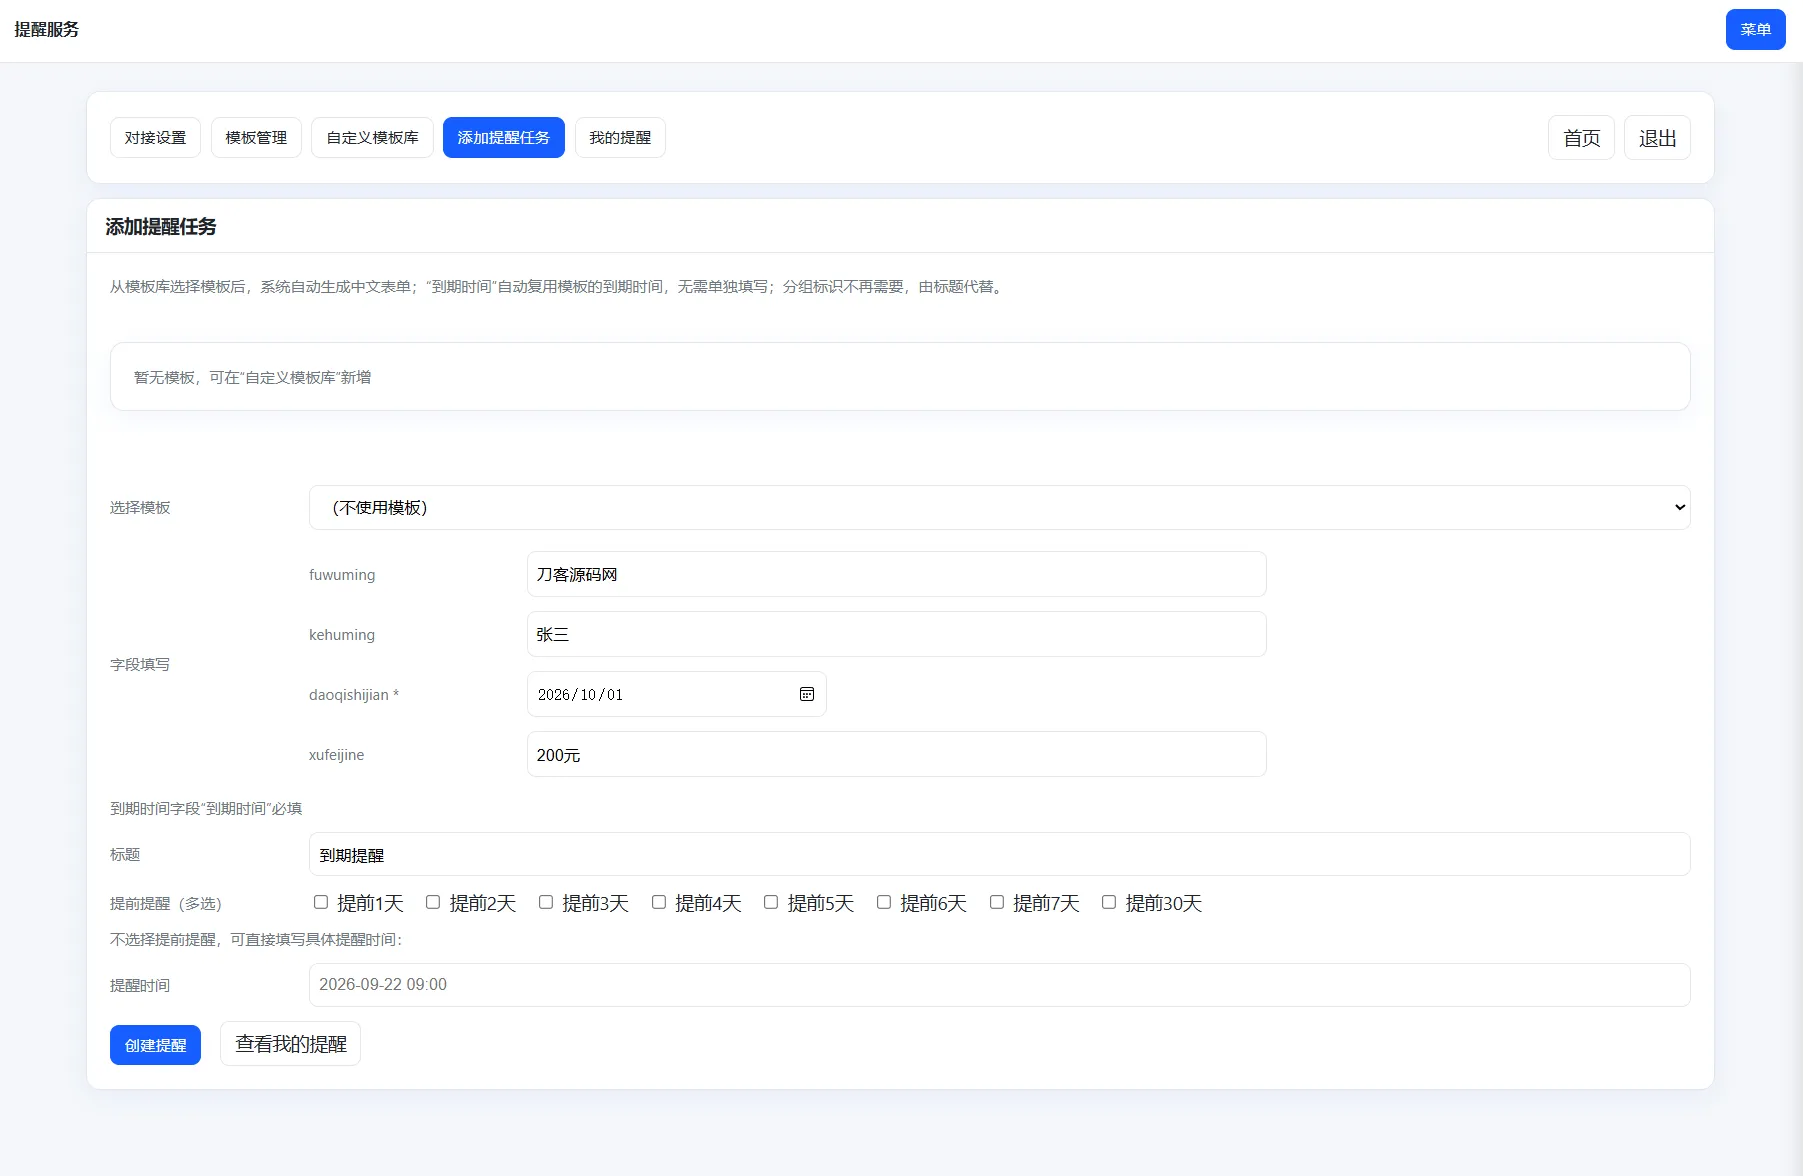The height and width of the screenshot is (1176, 1803).
Task: Open the 菜单 button at top right
Action: click(x=1755, y=30)
